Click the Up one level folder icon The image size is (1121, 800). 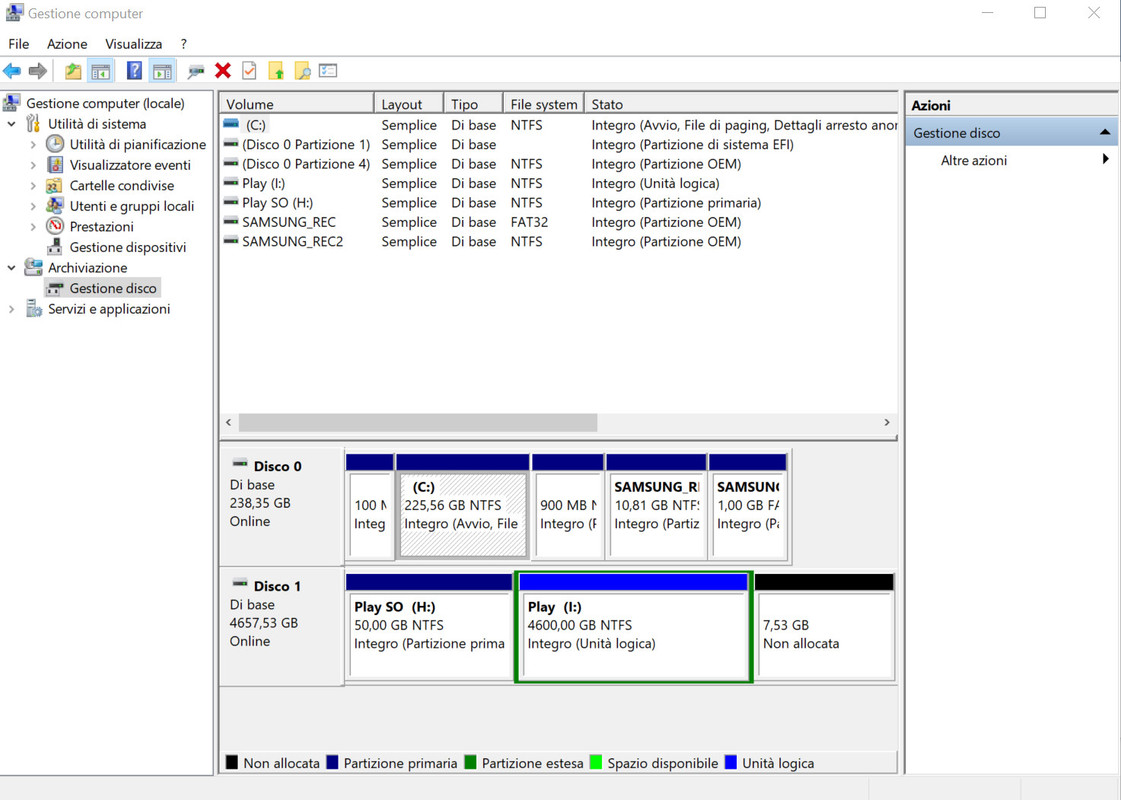[73, 71]
